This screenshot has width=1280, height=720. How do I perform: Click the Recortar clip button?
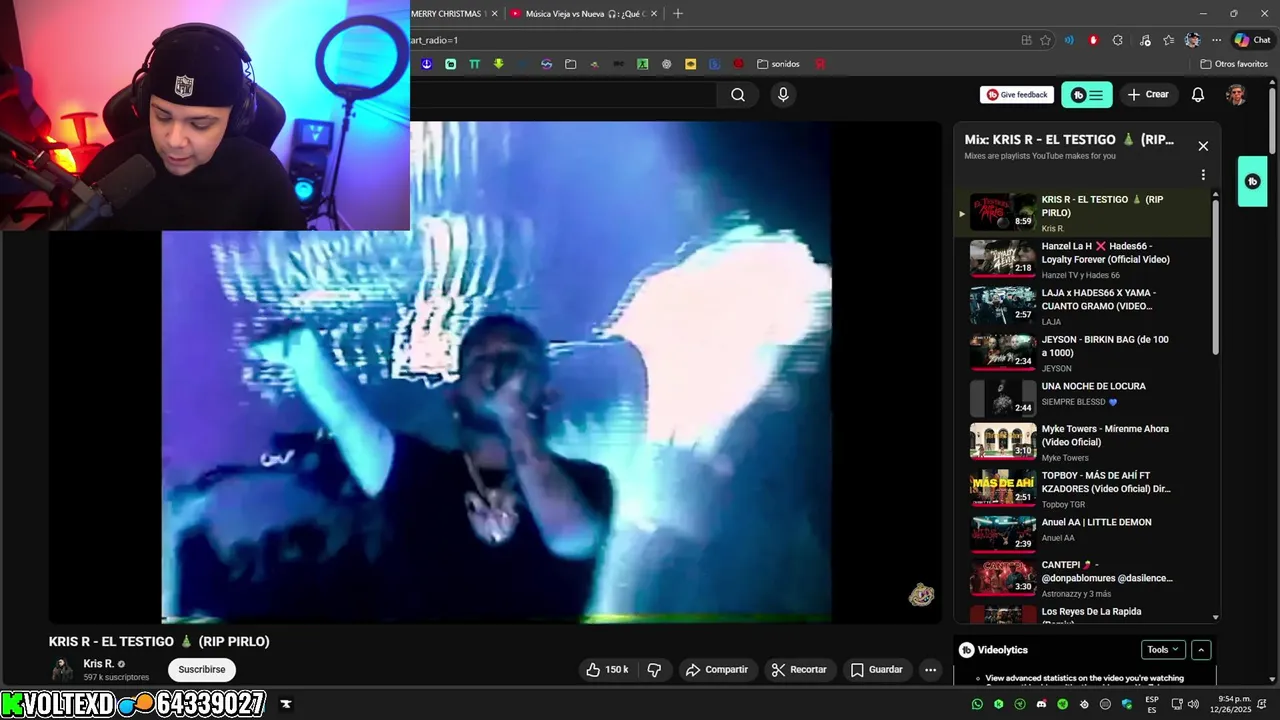click(798, 670)
